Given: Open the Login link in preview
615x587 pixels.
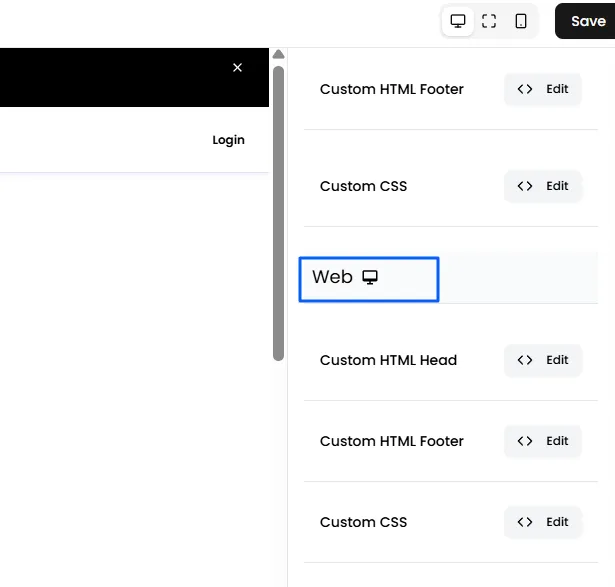Looking at the screenshot, I should point(228,140).
